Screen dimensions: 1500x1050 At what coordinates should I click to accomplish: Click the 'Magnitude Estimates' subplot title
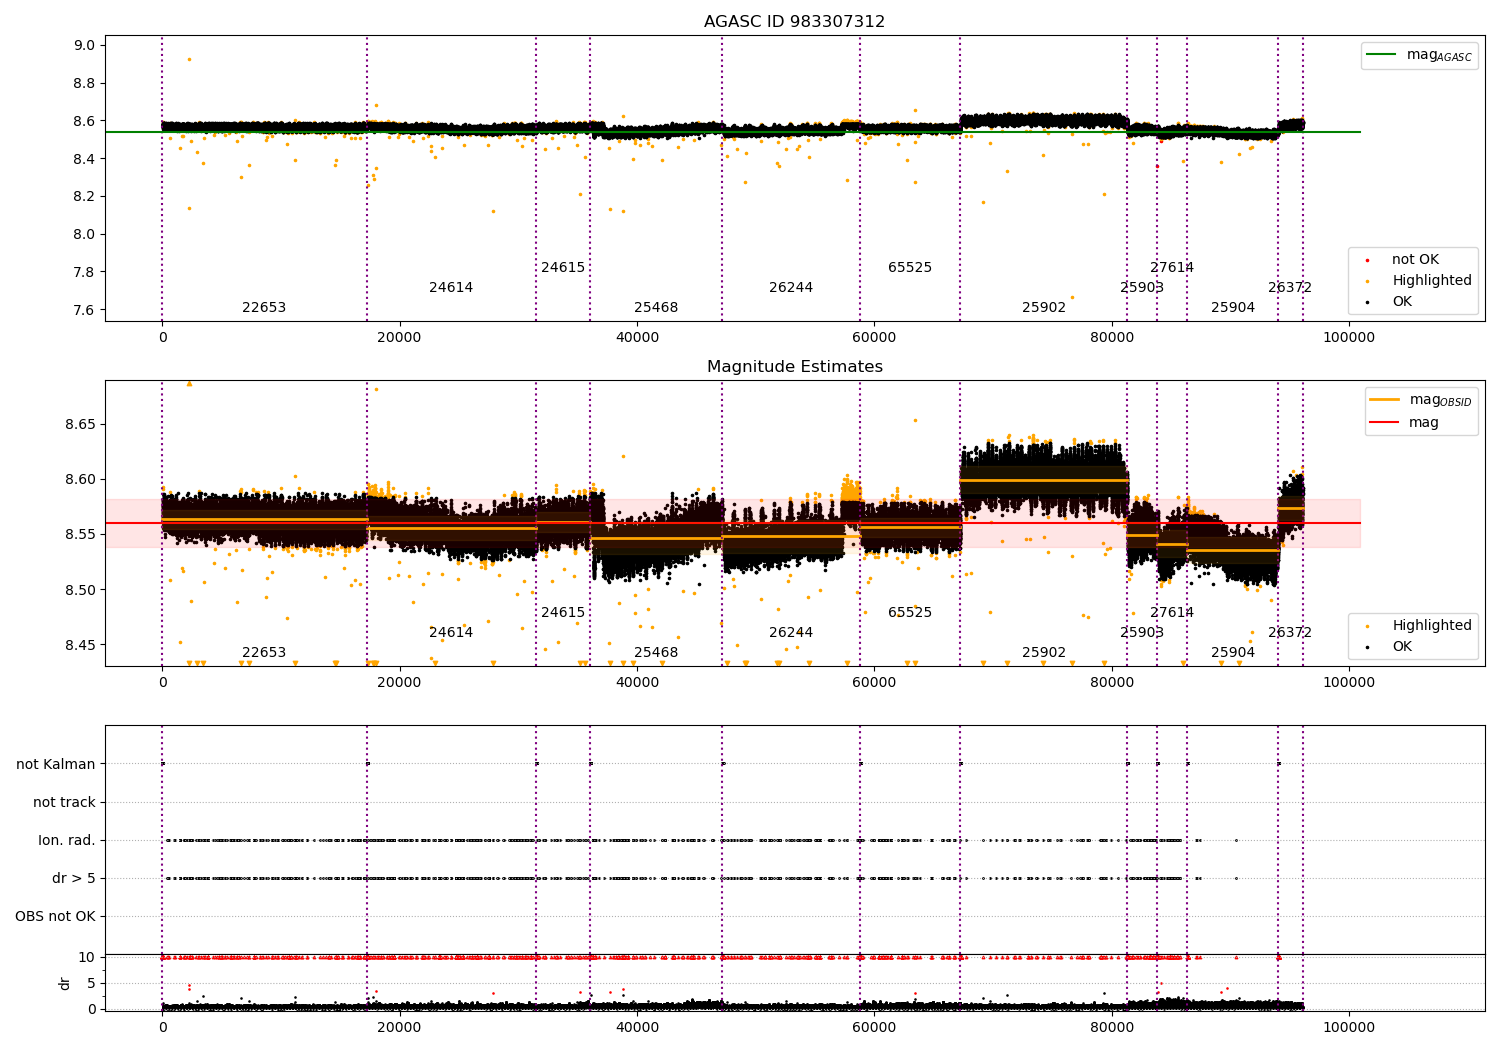click(794, 367)
